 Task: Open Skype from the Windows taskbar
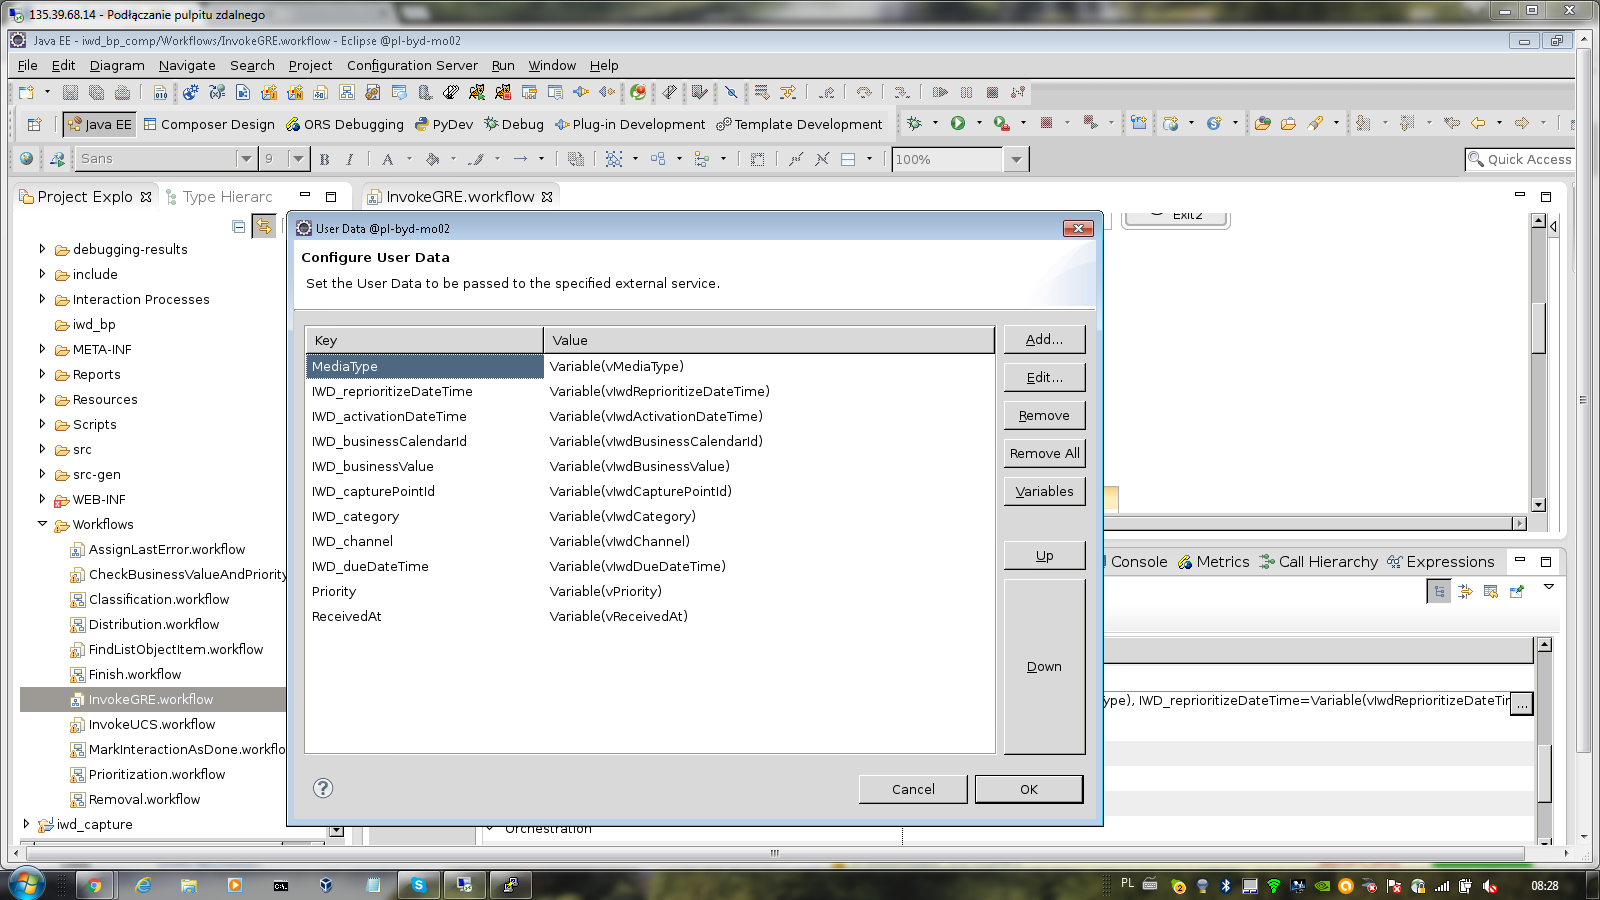[418, 885]
